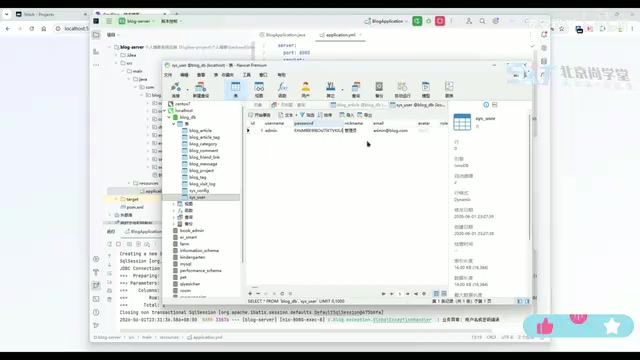Collapse the localhost connection node

click(x=165, y=111)
